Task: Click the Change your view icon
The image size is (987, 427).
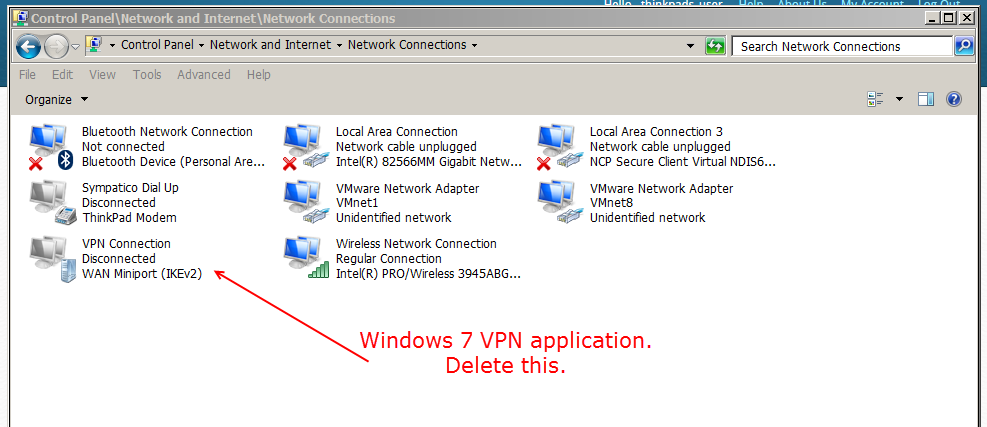Action: click(x=876, y=99)
